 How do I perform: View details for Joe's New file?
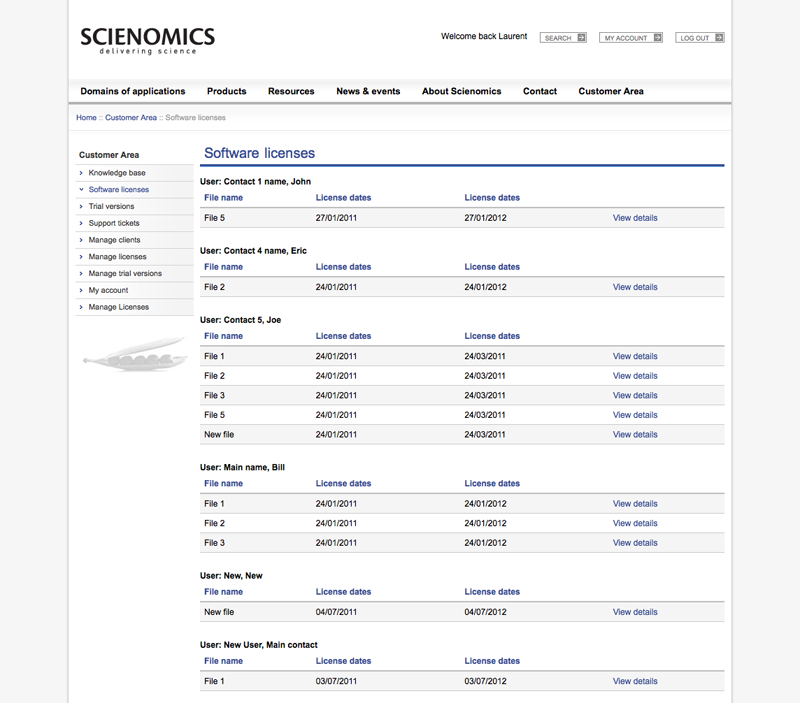tap(635, 435)
